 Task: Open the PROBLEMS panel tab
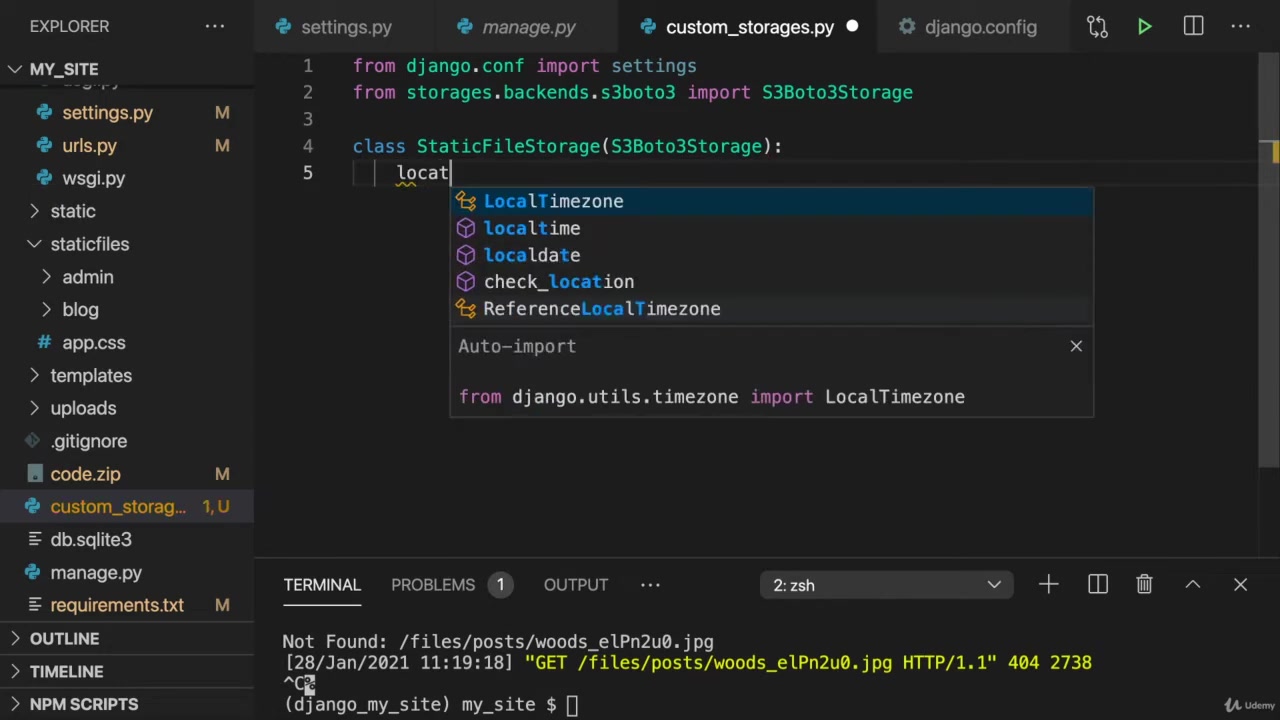pos(433,585)
